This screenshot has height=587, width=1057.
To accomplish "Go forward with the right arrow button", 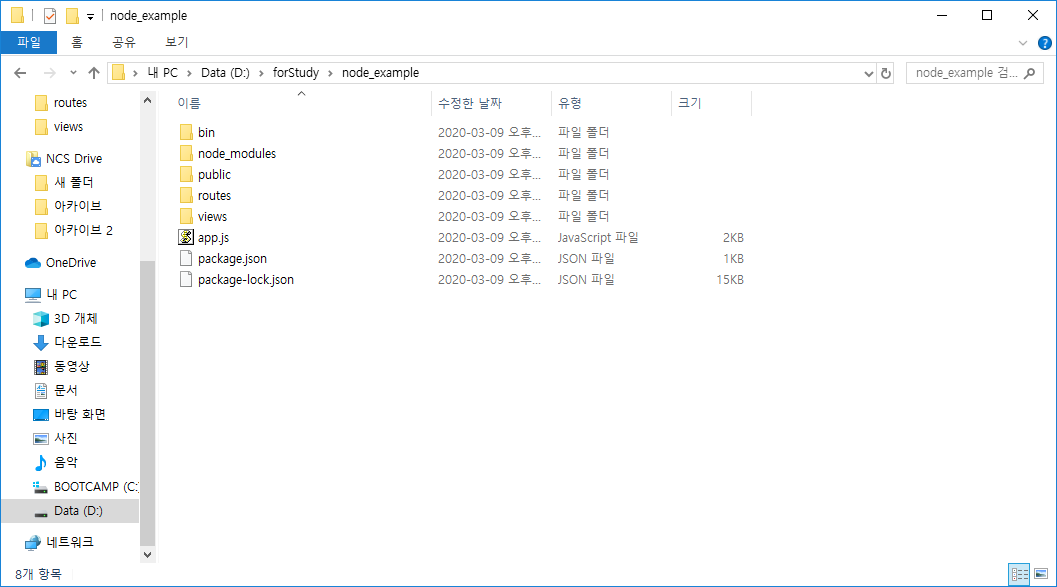I will click(x=49, y=73).
